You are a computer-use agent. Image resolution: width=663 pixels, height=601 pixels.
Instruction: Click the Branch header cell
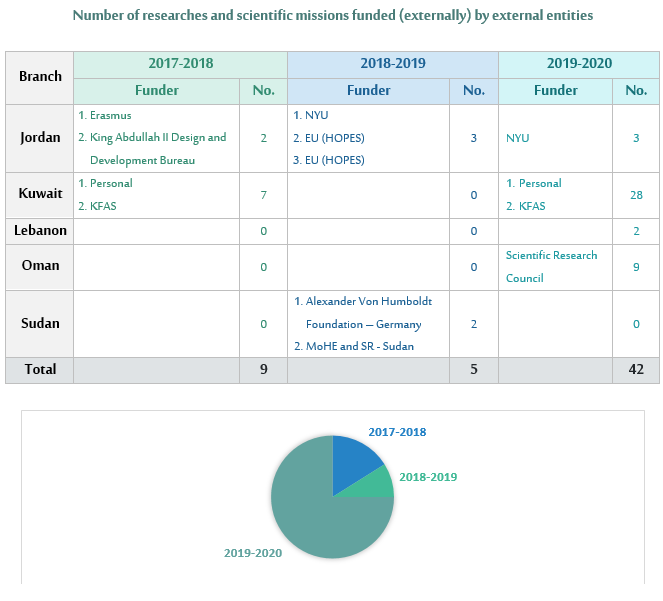click(x=40, y=76)
